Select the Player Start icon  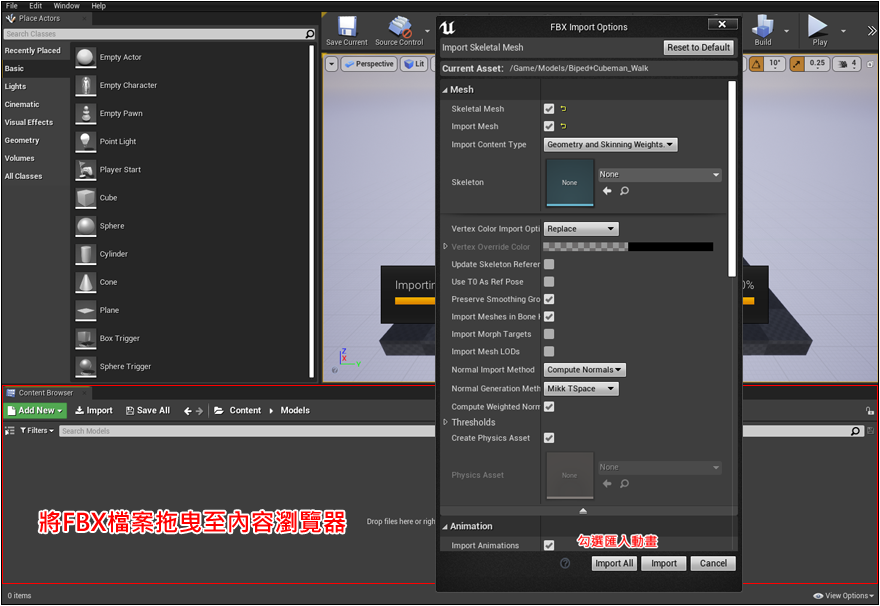click(85, 169)
